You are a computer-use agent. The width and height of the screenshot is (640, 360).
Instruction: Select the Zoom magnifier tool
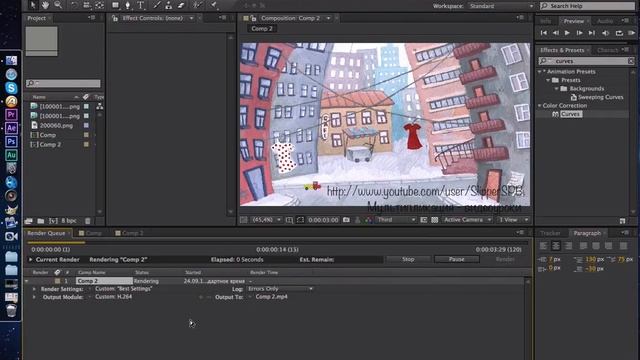58,5
